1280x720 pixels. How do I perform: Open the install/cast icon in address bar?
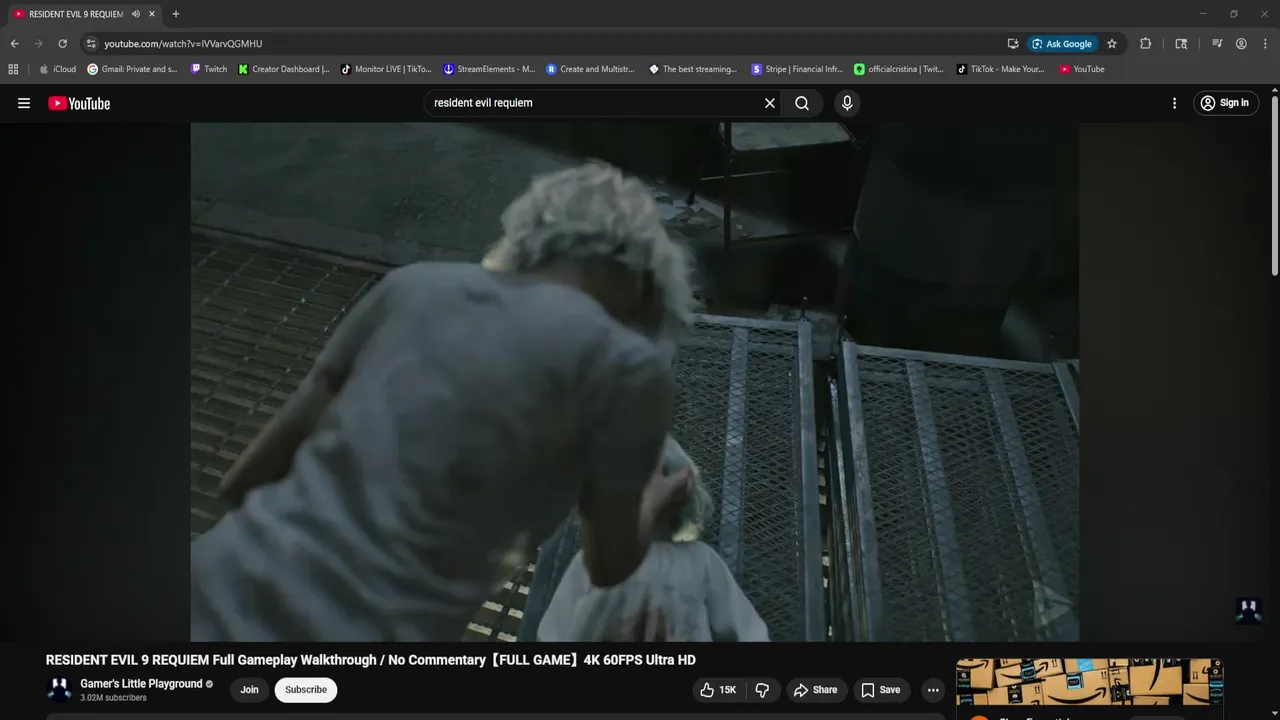pyautogui.click(x=1013, y=44)
